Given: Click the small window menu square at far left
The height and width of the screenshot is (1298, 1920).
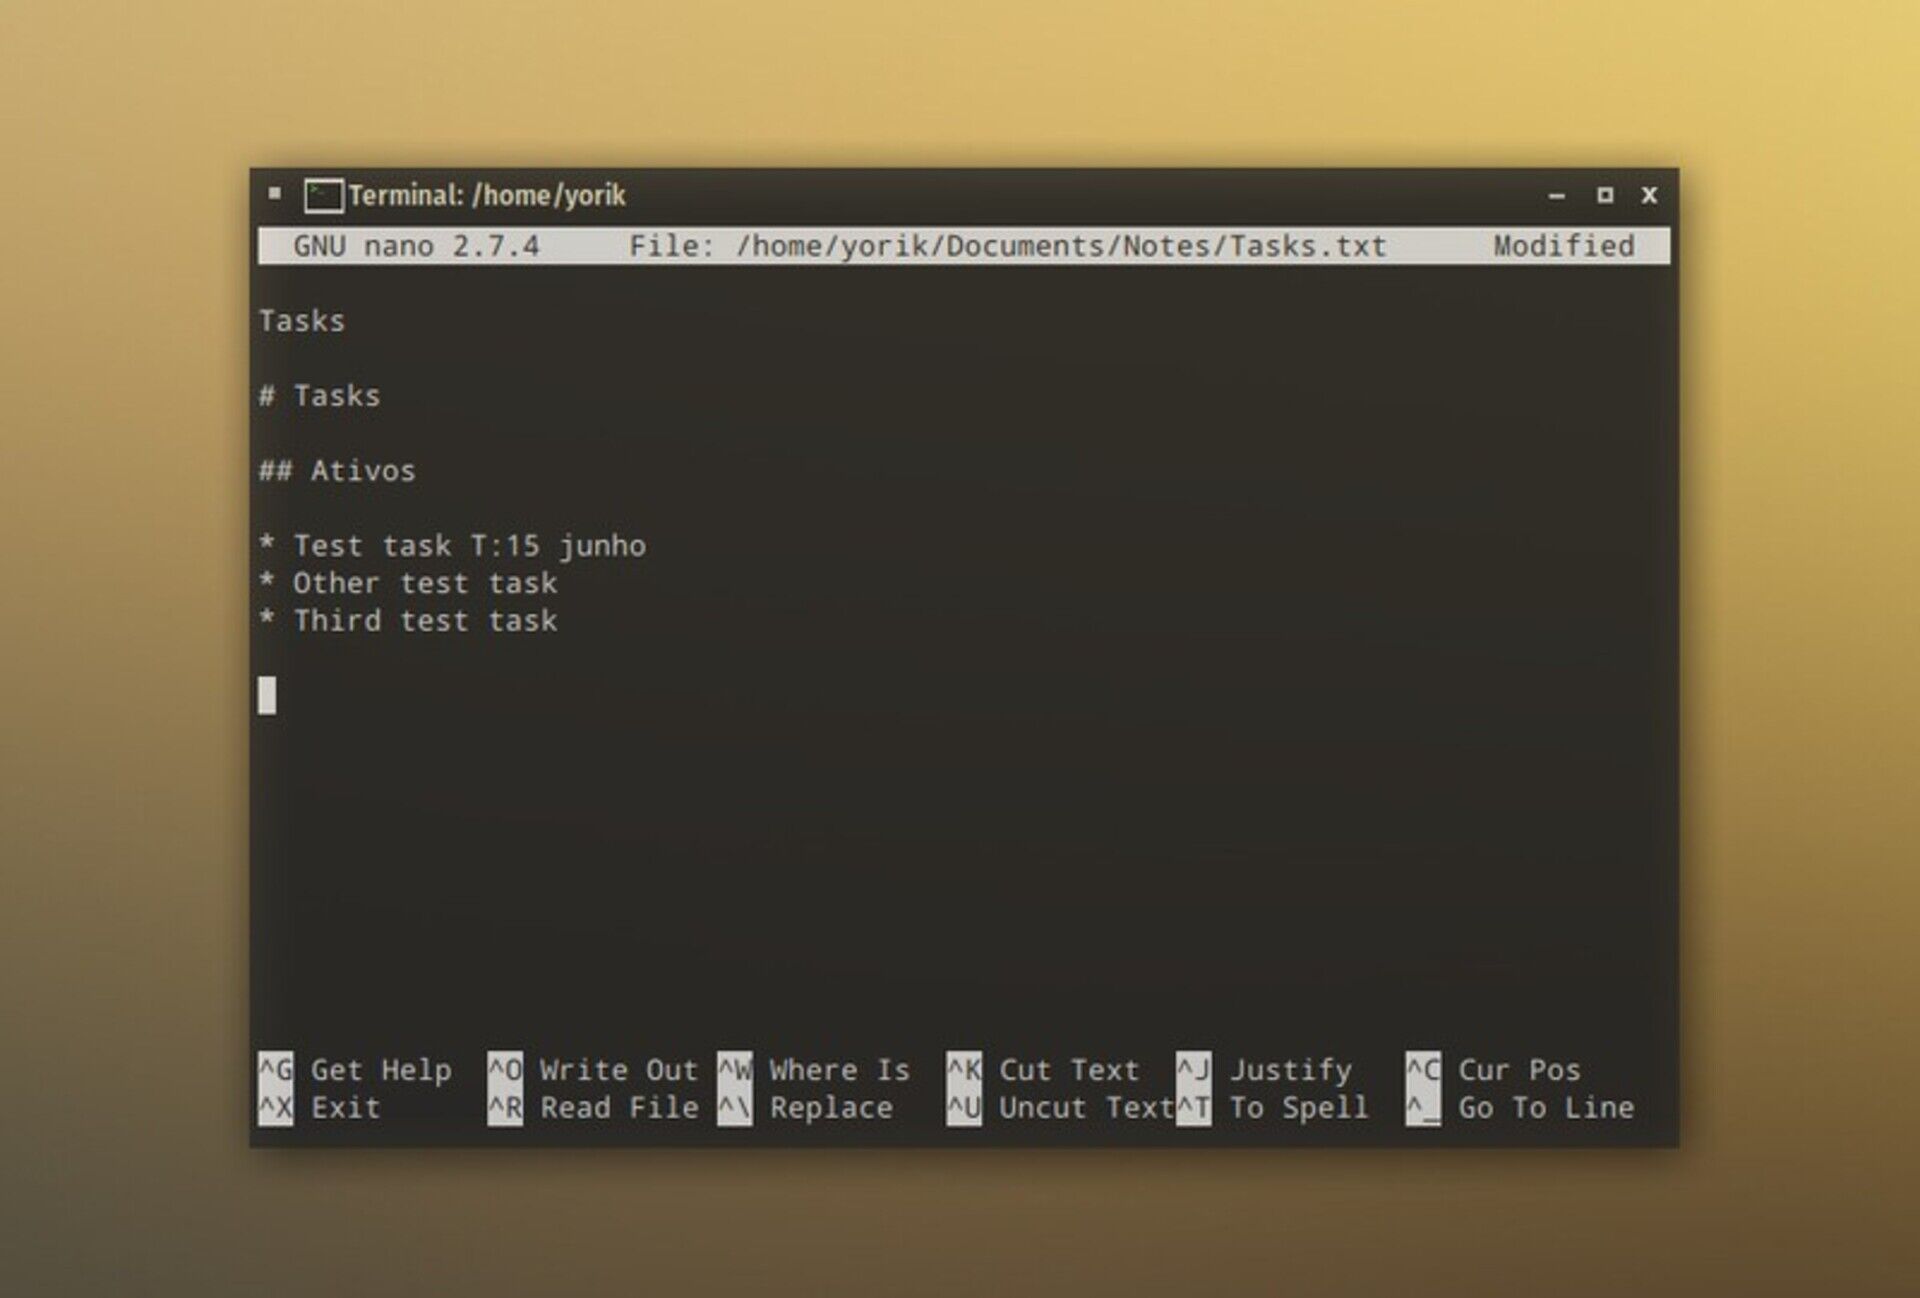Looking at the screenshot, I should click(x=275, y=193).
